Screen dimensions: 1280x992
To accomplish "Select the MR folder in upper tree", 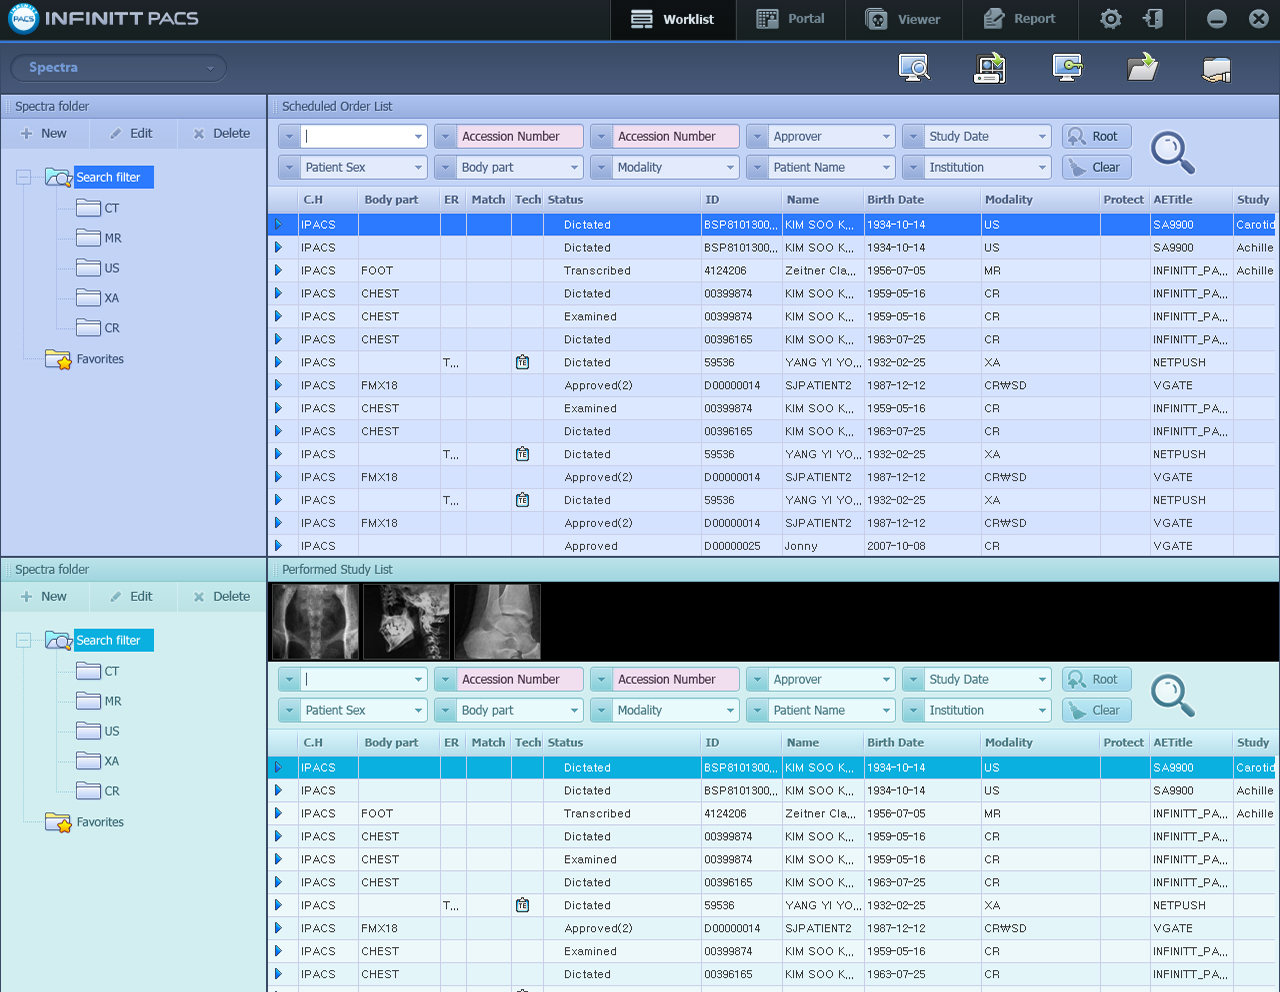I will pos(112,238).
